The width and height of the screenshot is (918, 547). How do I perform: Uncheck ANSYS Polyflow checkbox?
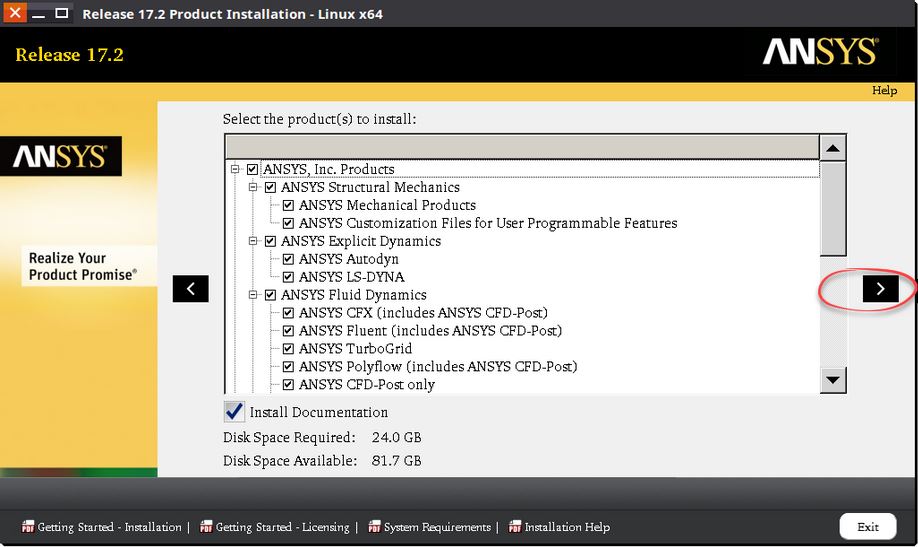[288, 367]
